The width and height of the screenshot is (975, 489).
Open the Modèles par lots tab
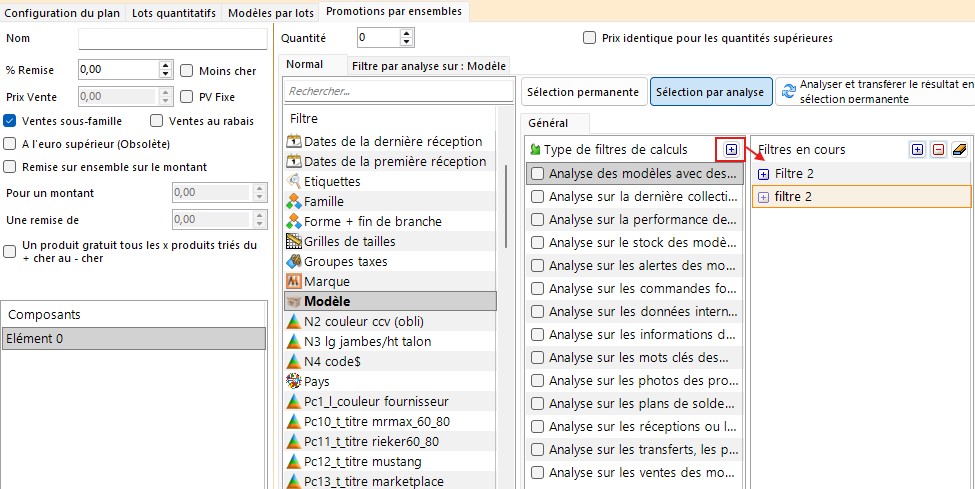[270, 13]
